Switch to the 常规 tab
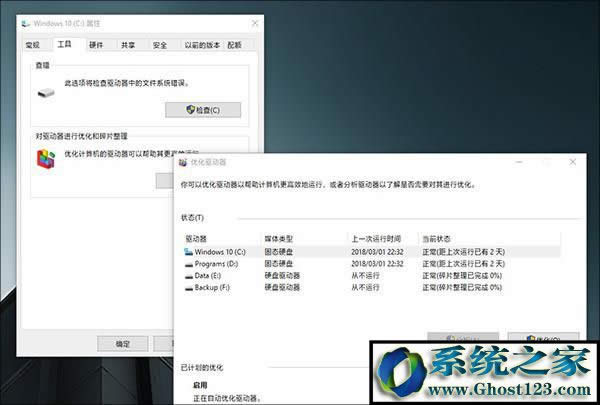The height and width of the screenshot is (405, 600). click(x=33, y=45)
